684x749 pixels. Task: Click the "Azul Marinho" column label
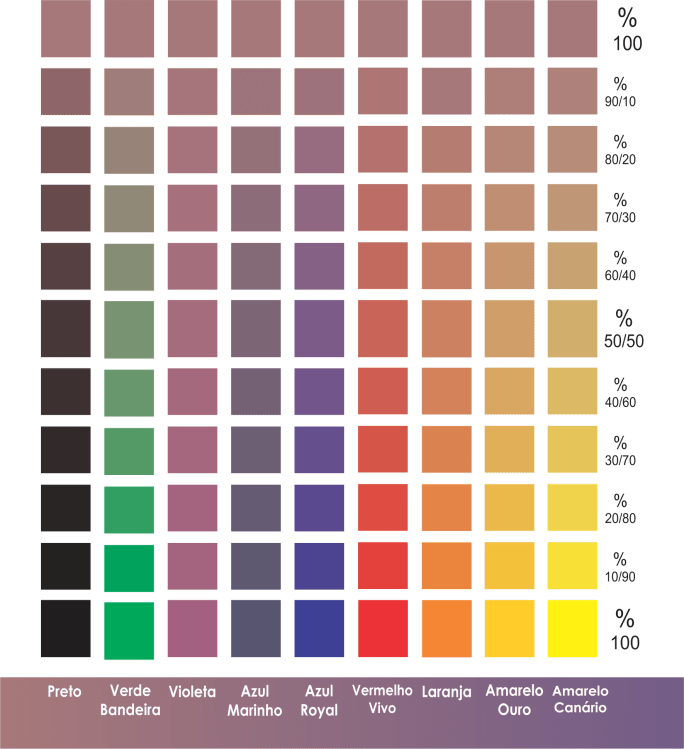point(255,700)
